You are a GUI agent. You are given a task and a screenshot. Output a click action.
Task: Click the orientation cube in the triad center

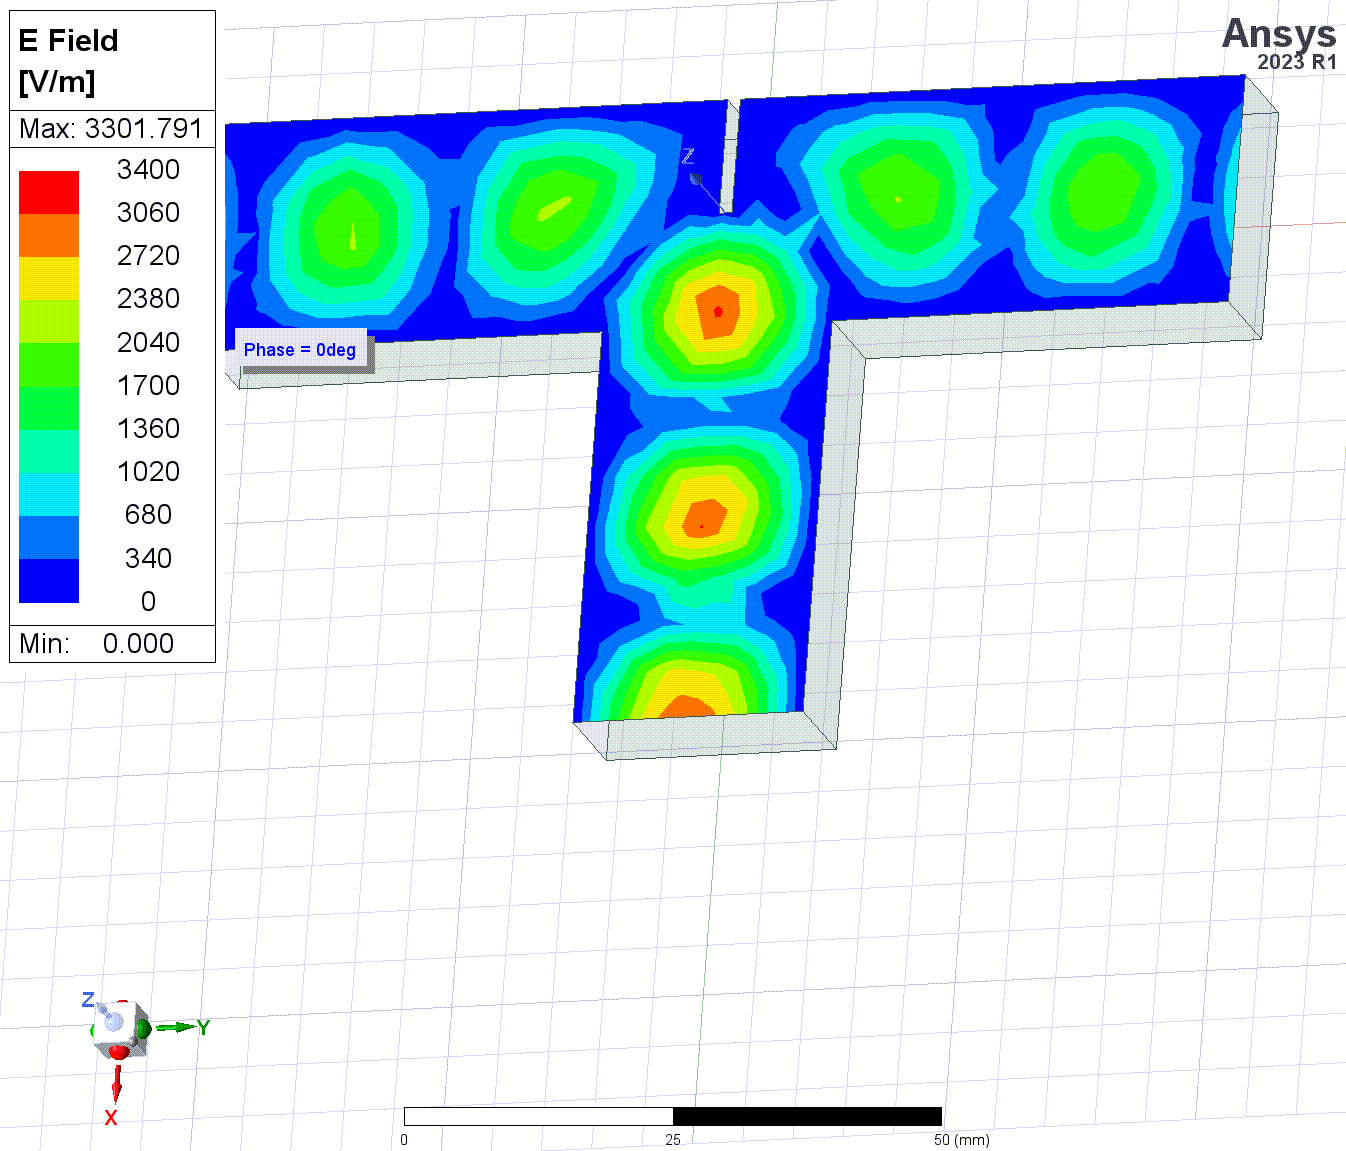click(121, 1028)
